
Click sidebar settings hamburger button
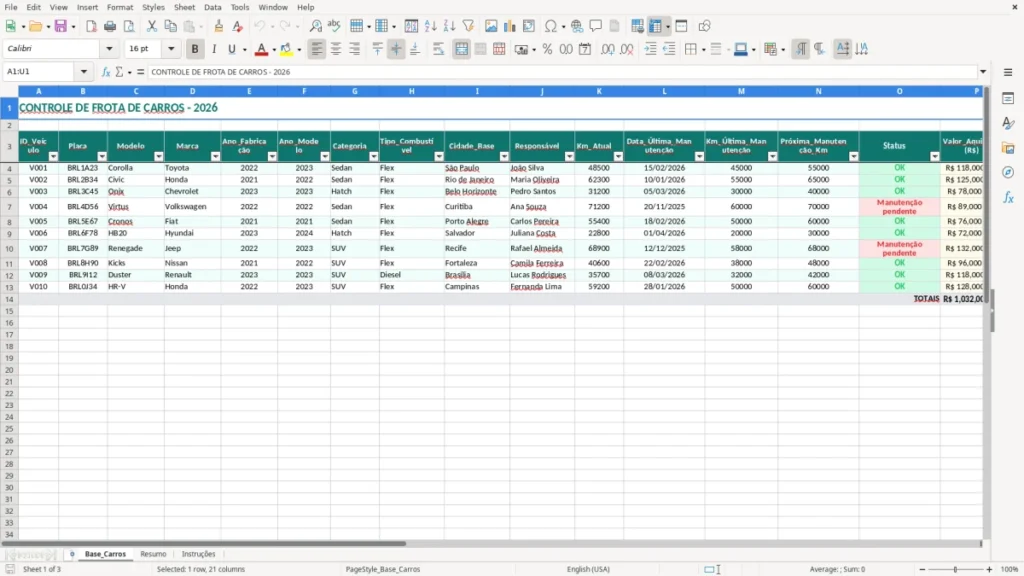click(1008, 72)
